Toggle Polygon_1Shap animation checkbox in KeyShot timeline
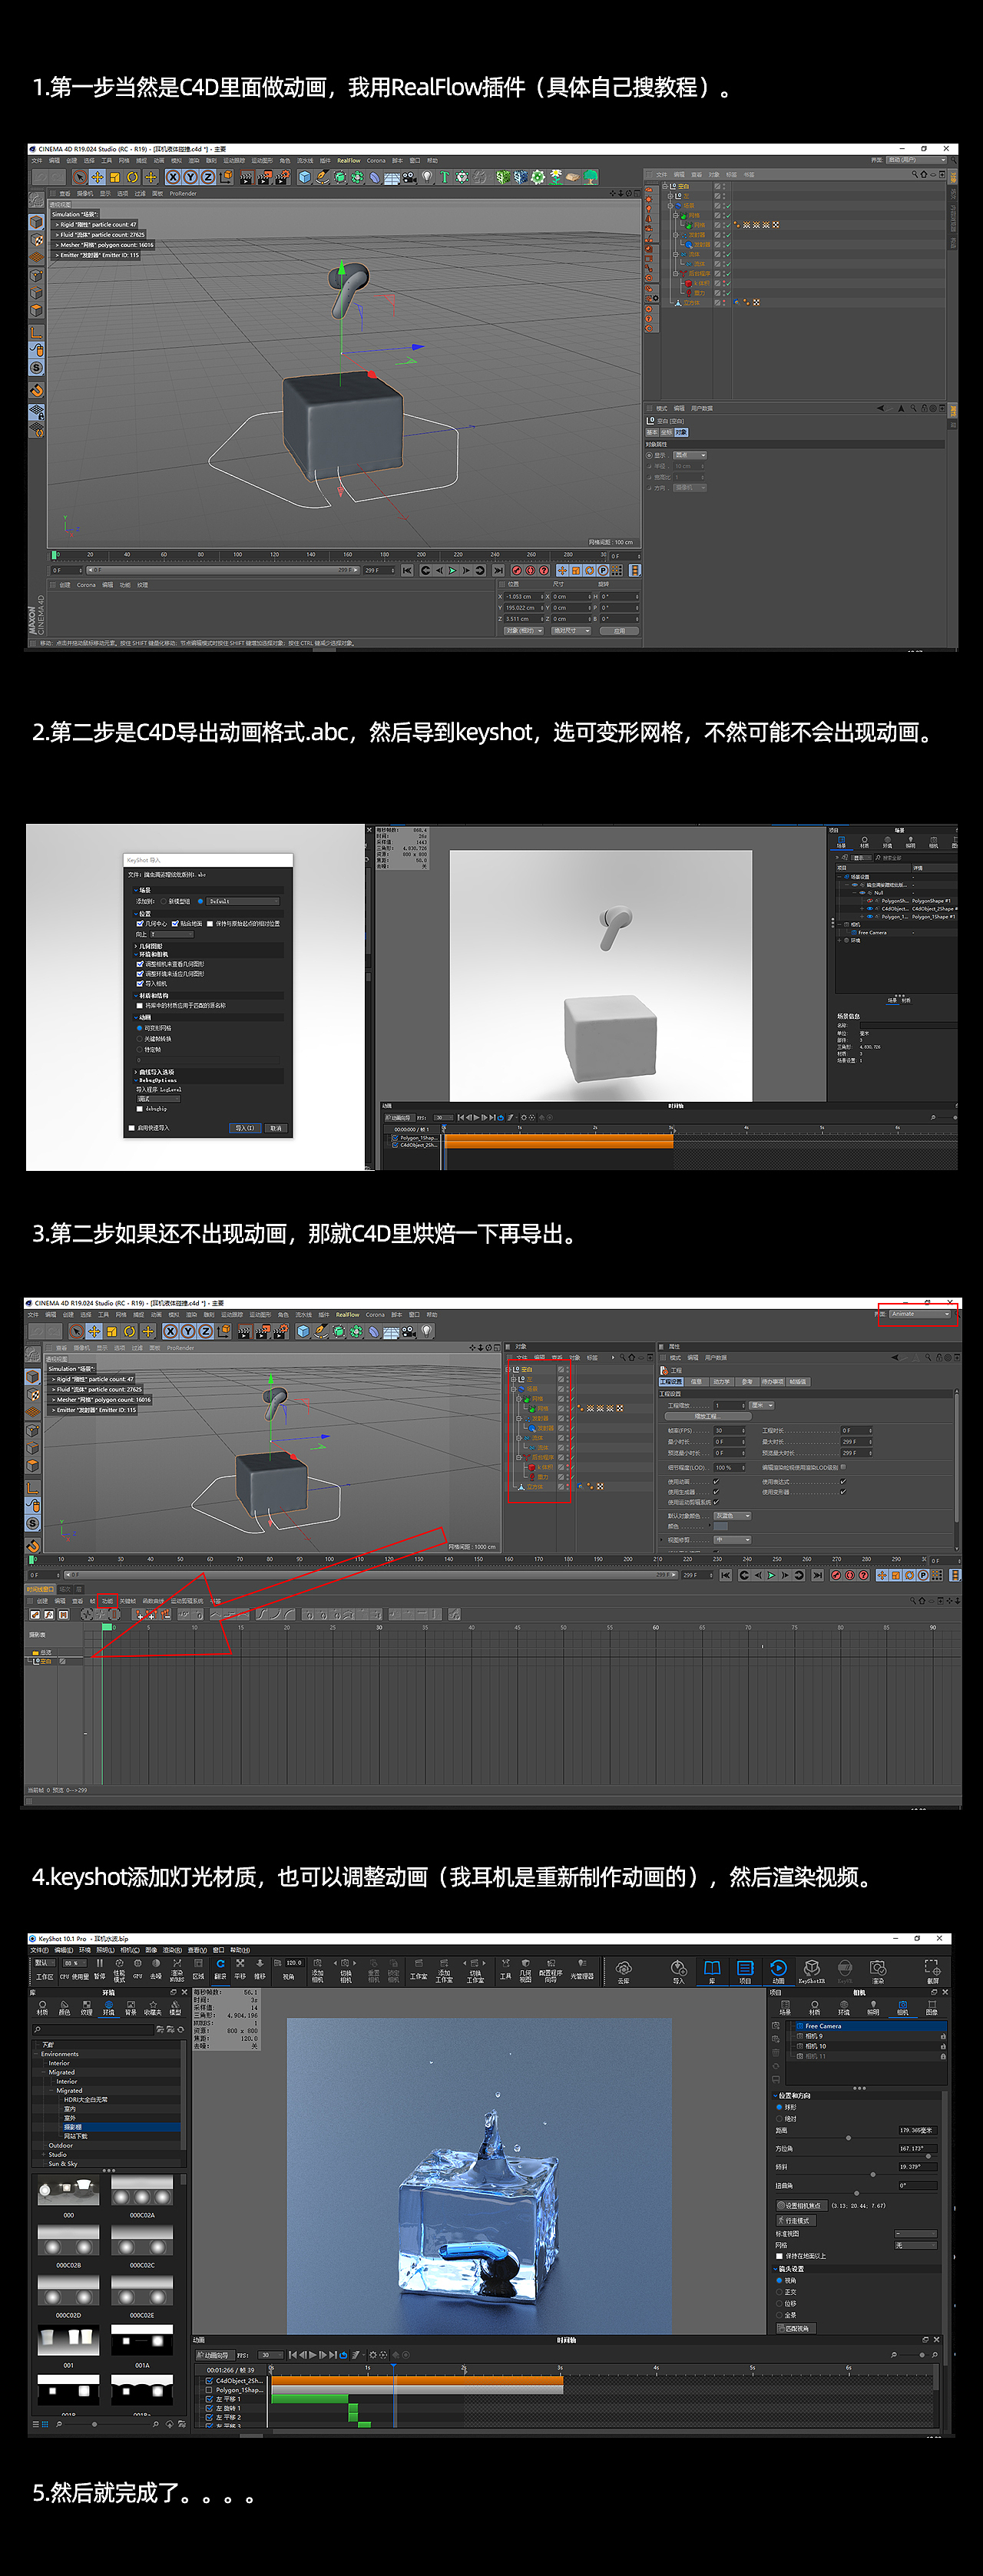 209,2390
